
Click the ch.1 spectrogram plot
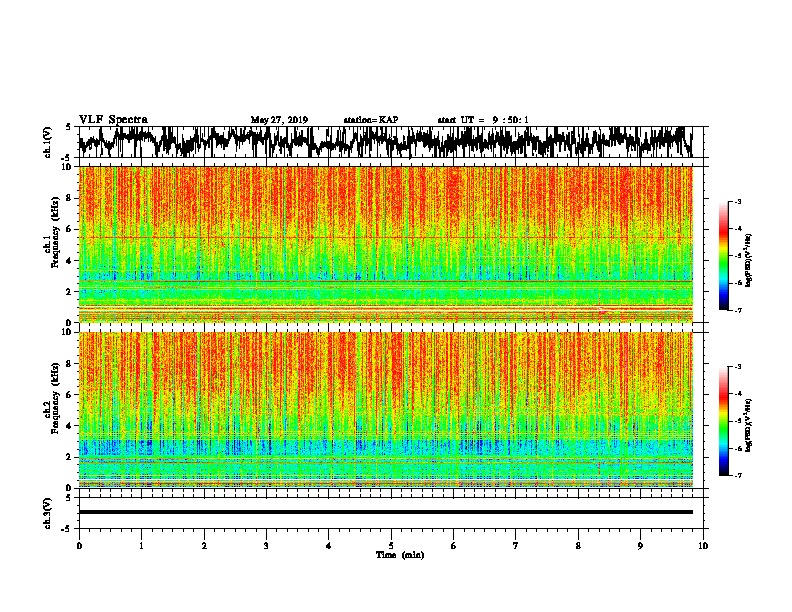point(386,244)
